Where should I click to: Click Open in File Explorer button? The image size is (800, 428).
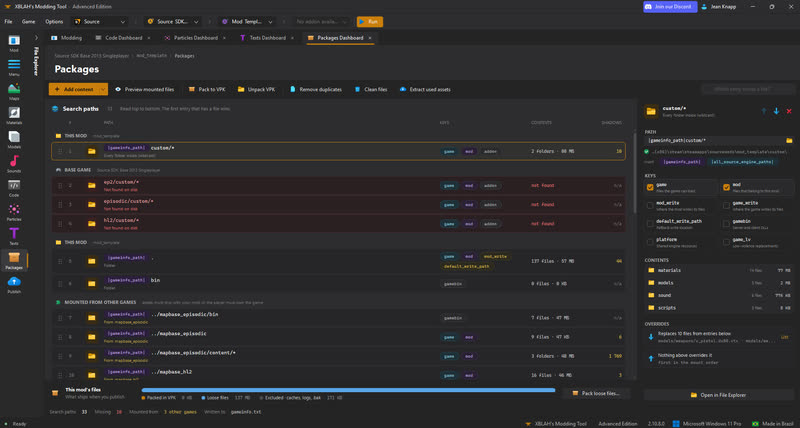point(718,395)
